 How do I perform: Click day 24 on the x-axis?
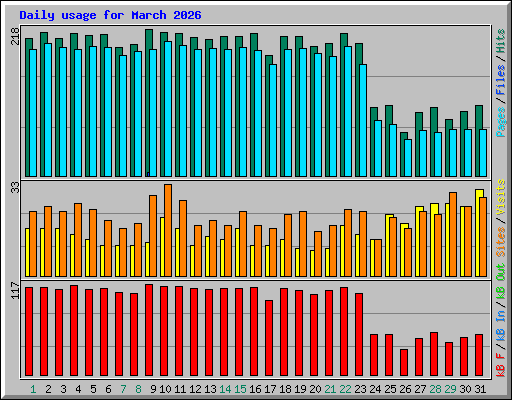375,389
